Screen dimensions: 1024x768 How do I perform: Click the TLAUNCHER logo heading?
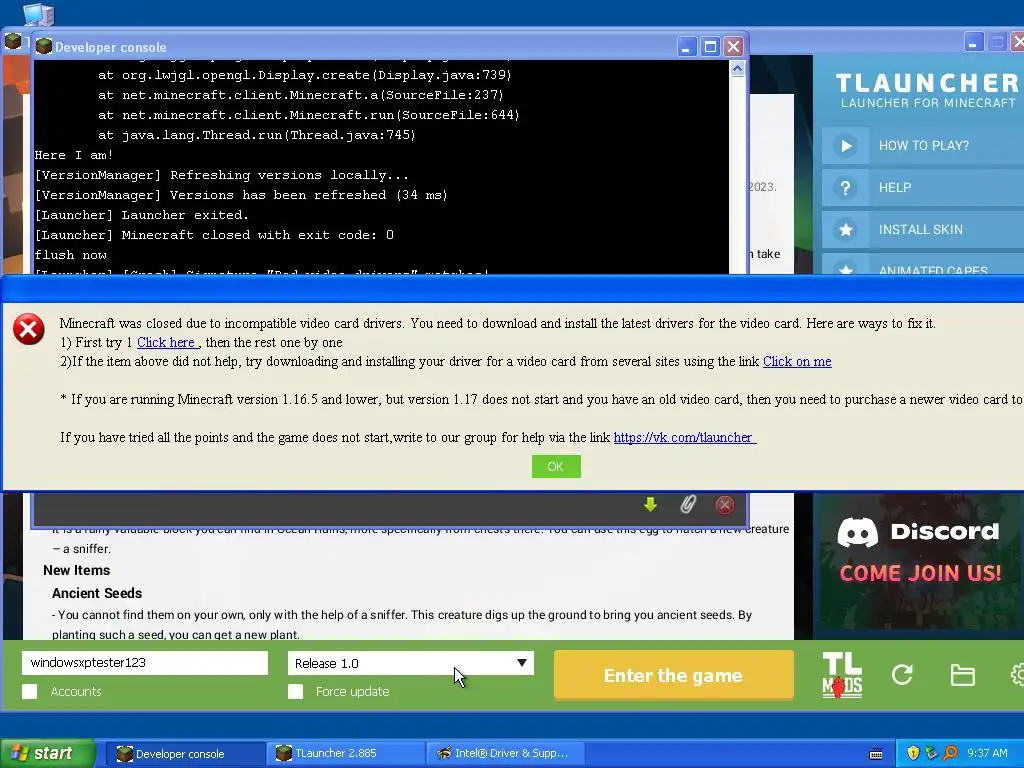[x=927, y=83]
